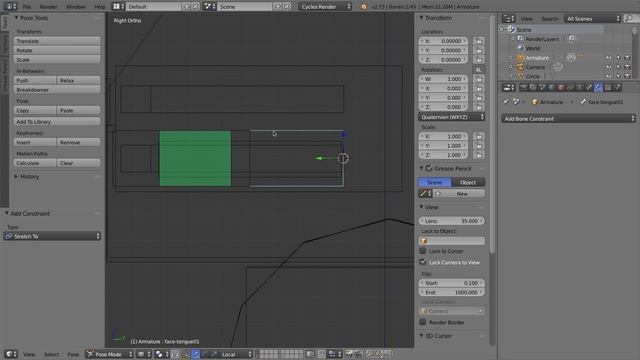This screenshot has width=640, height=360.
Task: Open the Add Bone Constraint dropdown
Action: 568,118
